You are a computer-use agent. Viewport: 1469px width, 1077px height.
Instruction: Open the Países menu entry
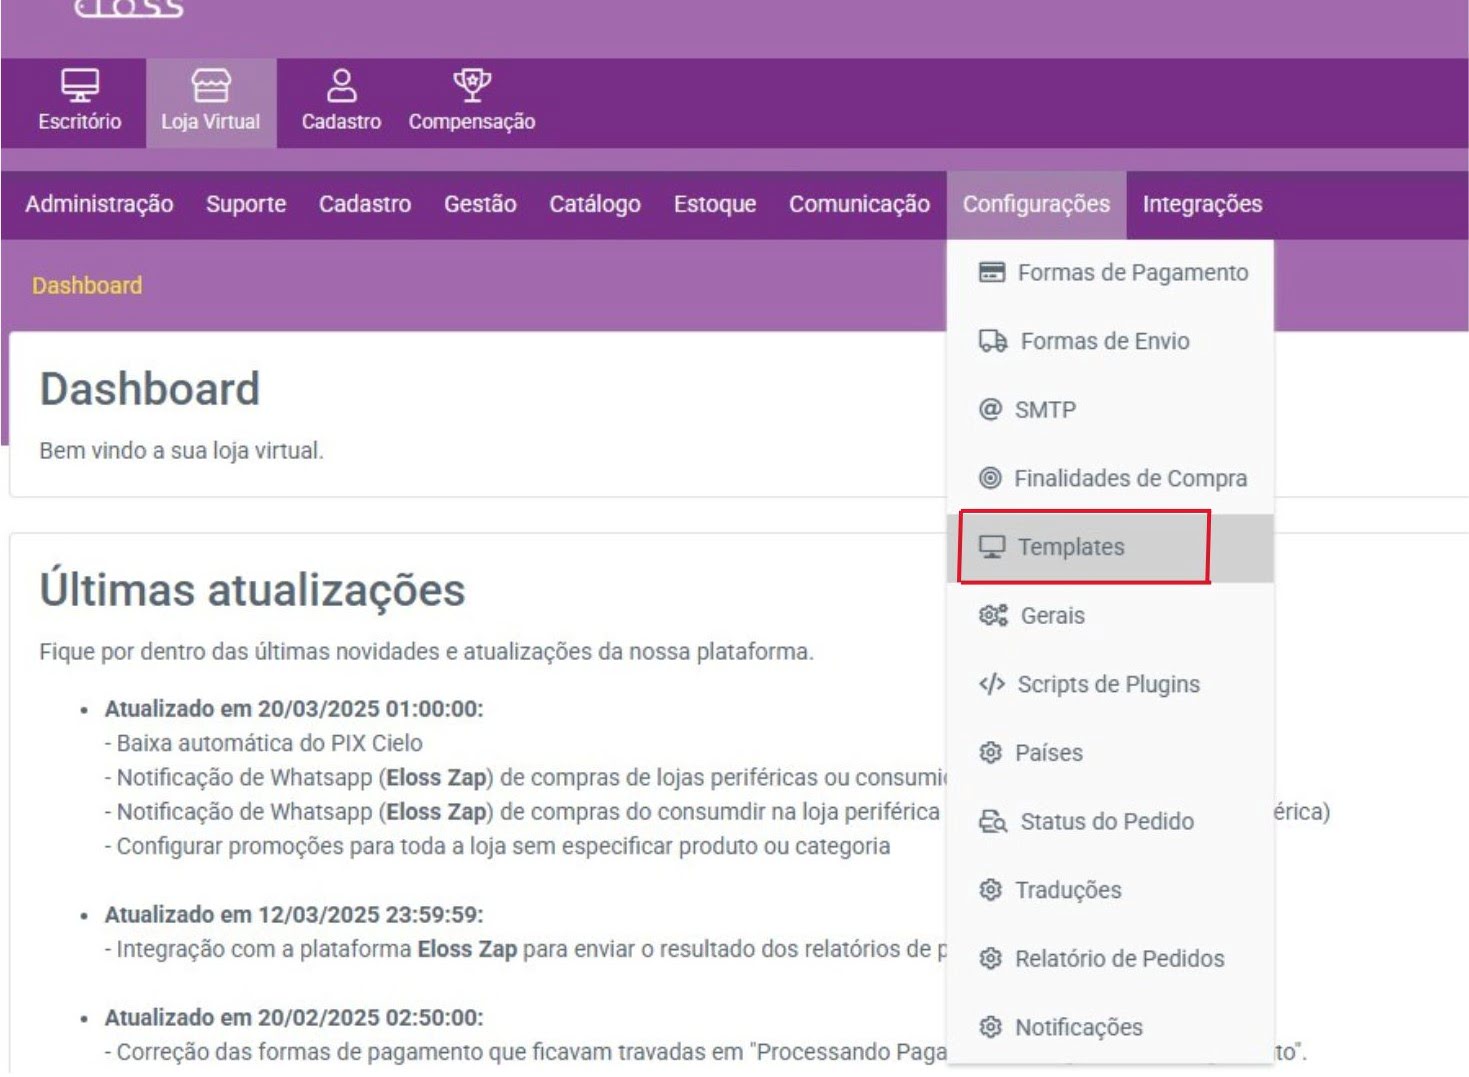click(x=1110, y=752)
